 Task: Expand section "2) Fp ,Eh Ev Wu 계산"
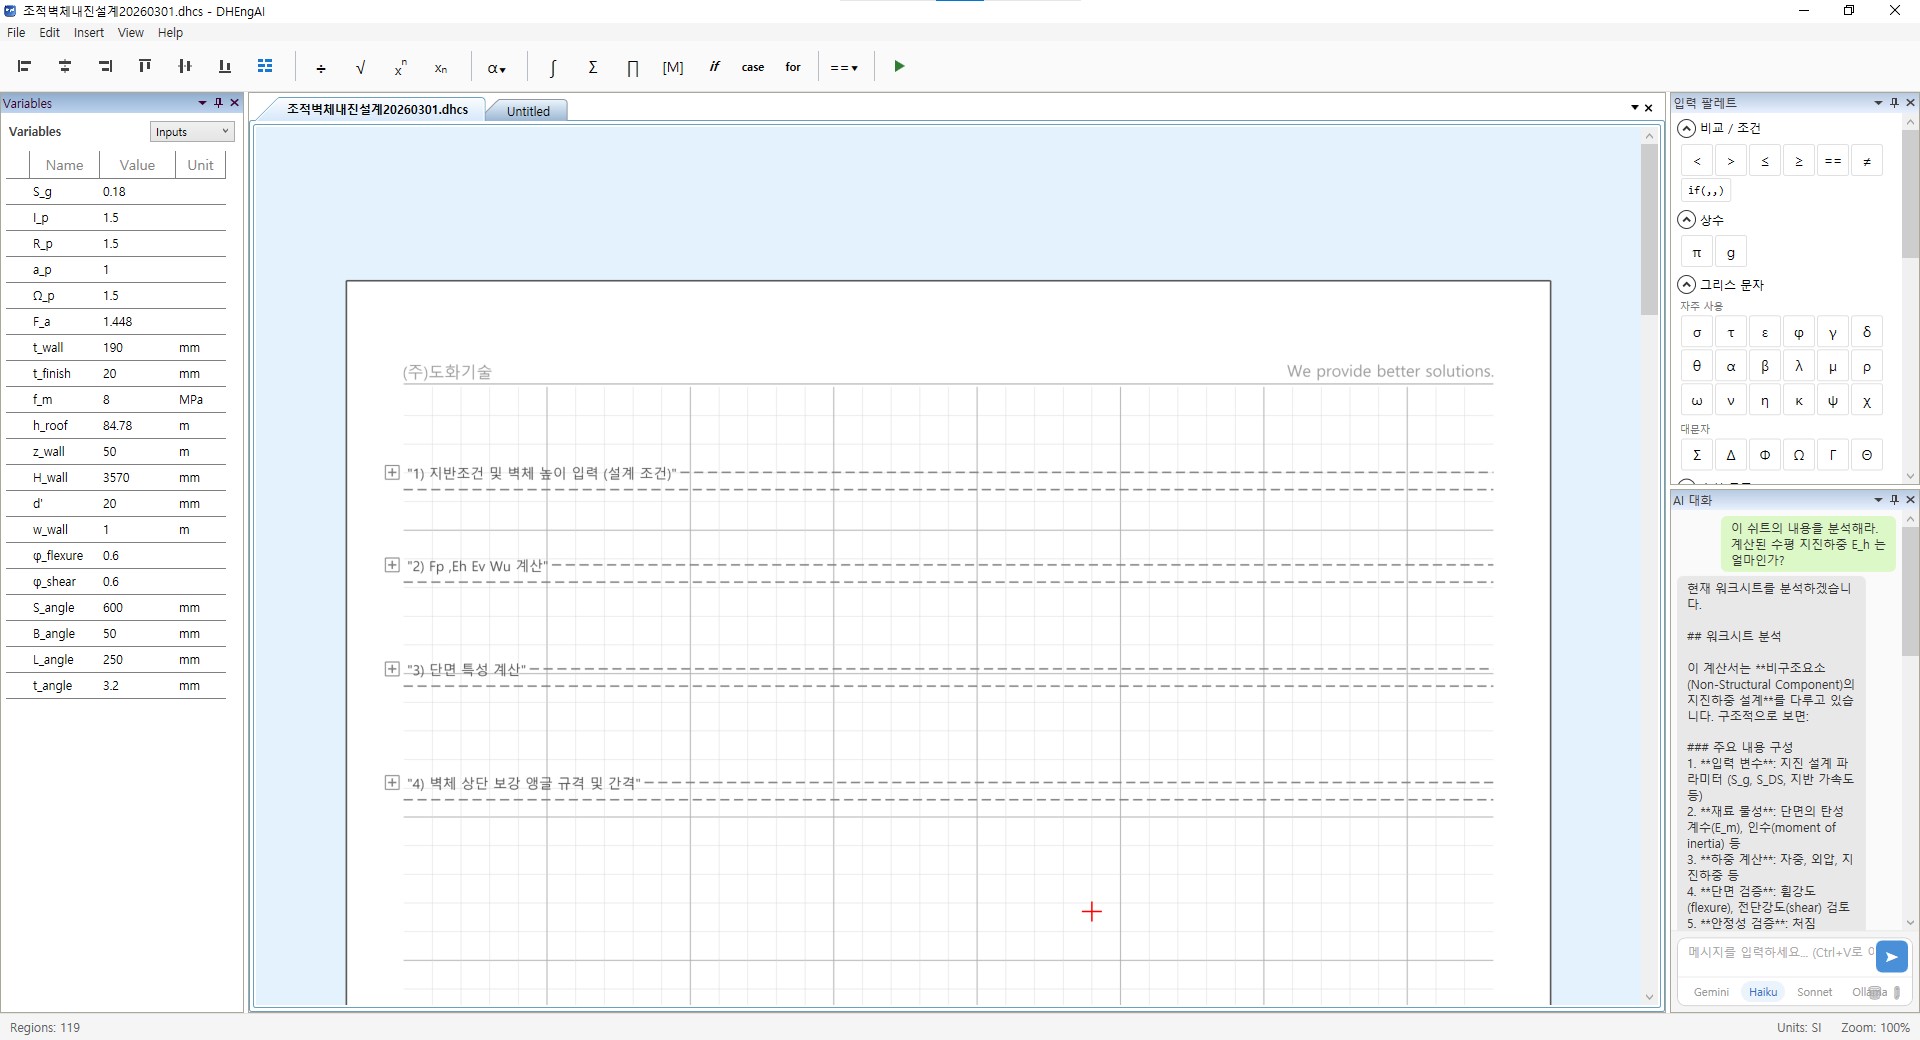pyautogui.click(x=392, y=566)
